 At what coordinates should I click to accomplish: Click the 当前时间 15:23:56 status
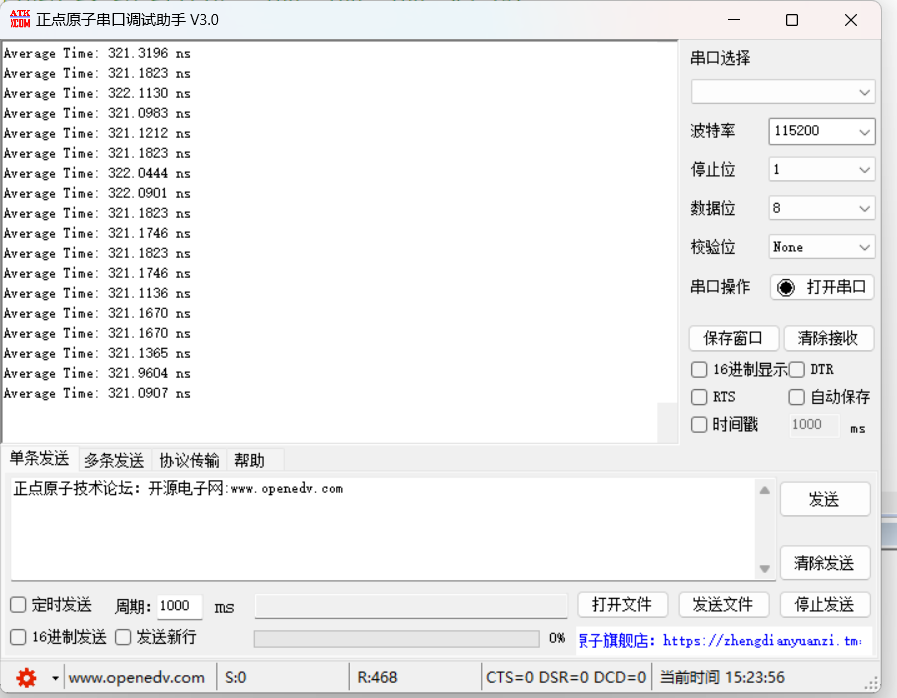point(723,678)
